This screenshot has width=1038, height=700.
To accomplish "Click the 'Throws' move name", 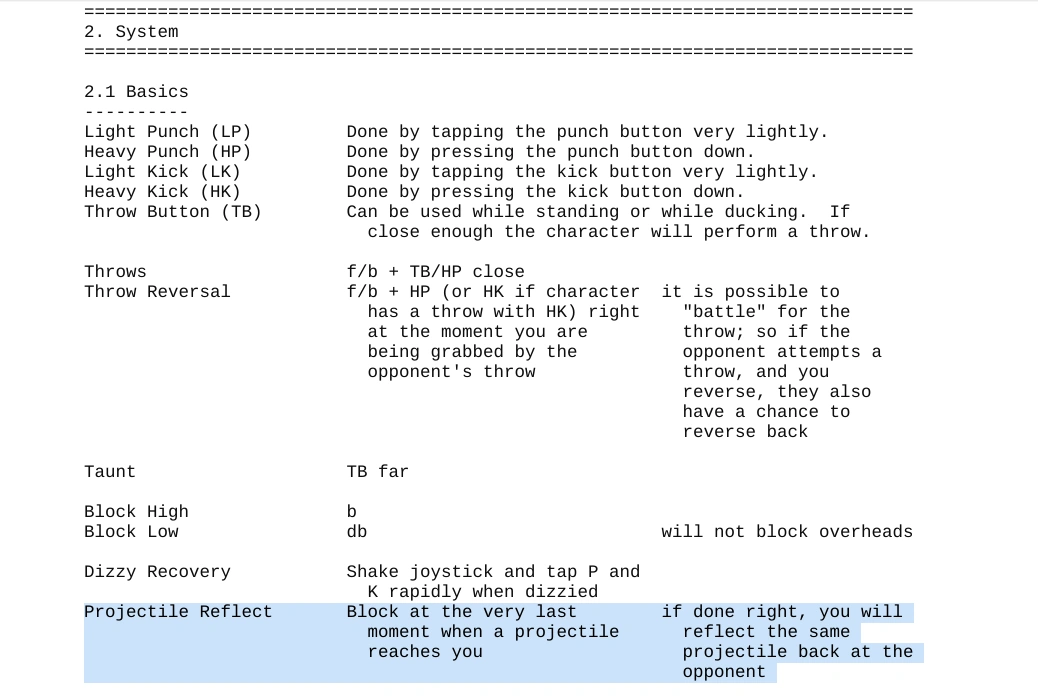I will [x=115, y=272].
